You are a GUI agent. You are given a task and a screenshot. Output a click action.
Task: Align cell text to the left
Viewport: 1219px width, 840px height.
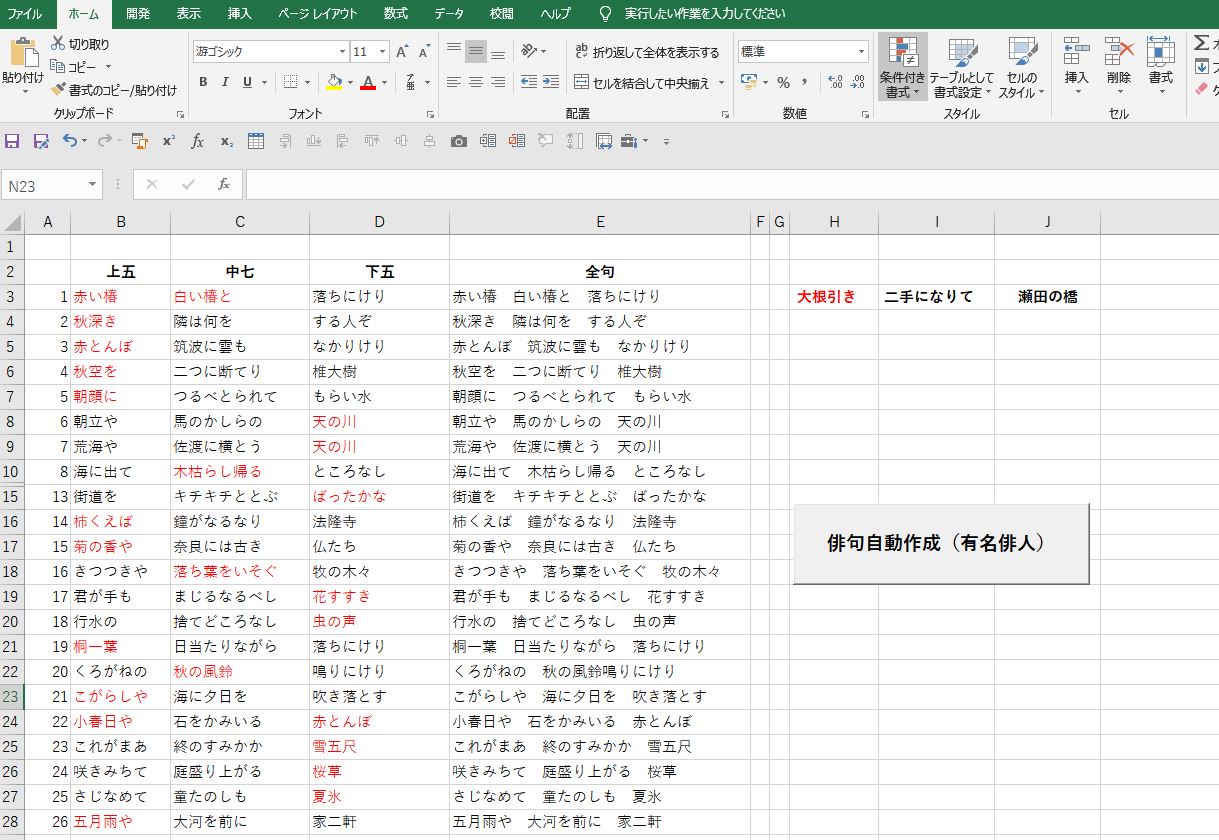[454, 82]
